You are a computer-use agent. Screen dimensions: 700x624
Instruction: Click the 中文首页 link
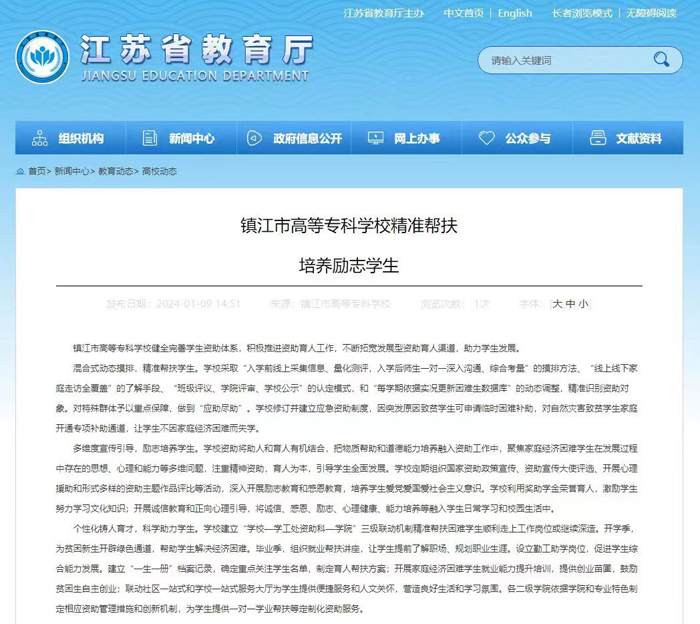coord(463,13)
